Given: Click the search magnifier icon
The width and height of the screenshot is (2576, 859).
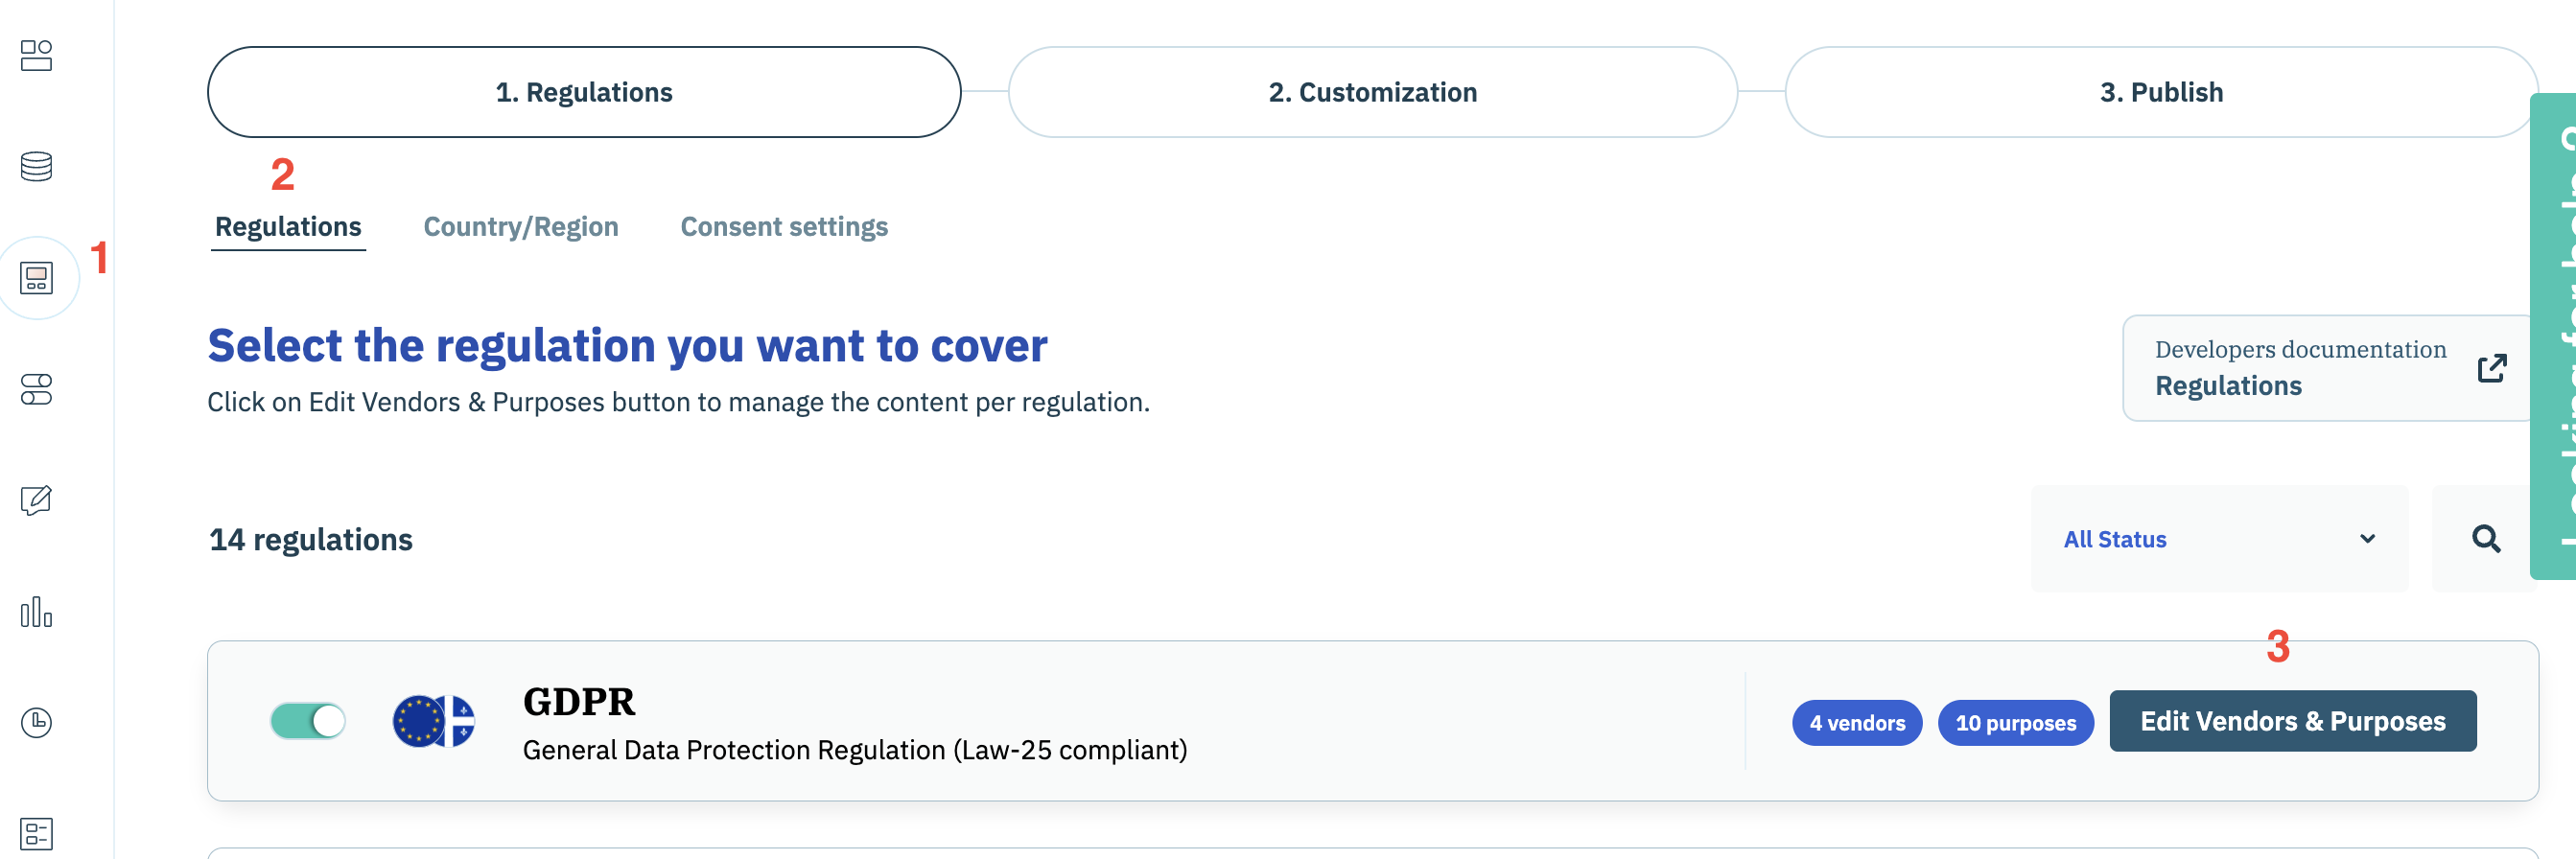Looking at the screenshot, I should pyautogui.click(x=2486, y=539).
